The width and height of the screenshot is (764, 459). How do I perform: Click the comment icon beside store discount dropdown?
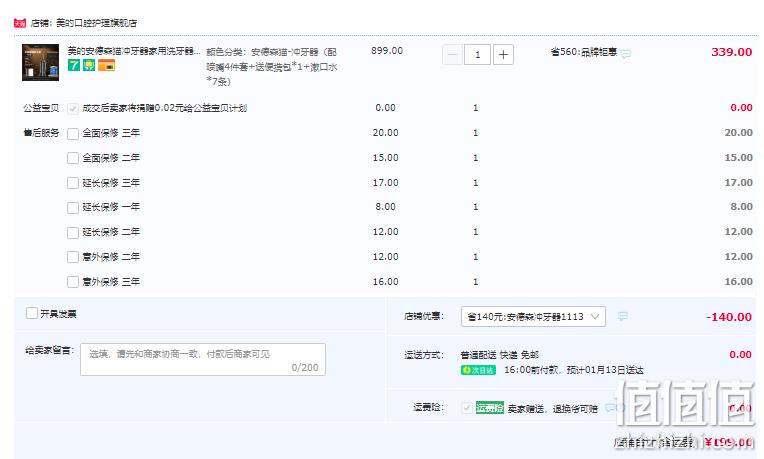pos(622,317)
